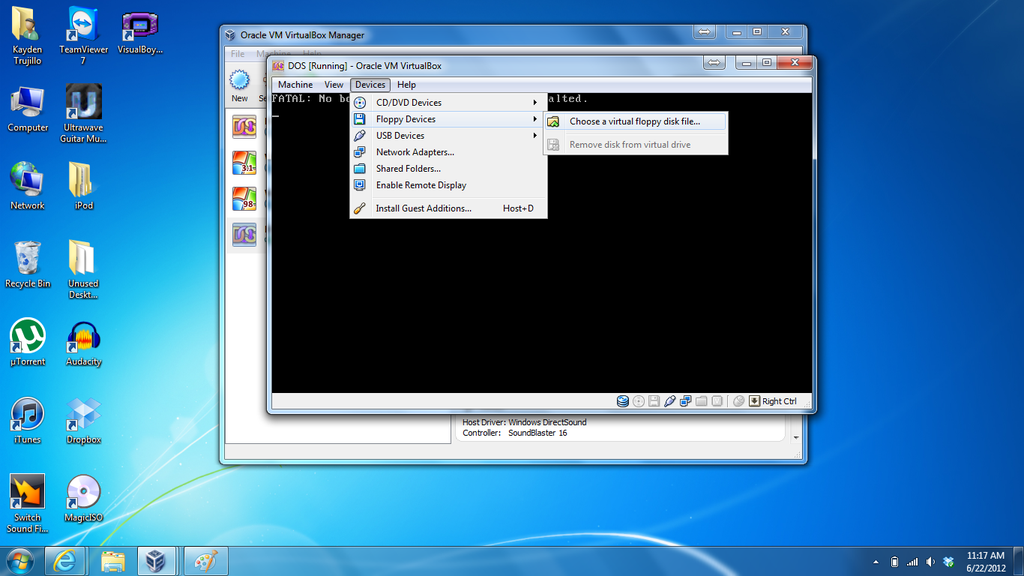
Task: Open the taskbar clock and date
Action: [985, 562]
